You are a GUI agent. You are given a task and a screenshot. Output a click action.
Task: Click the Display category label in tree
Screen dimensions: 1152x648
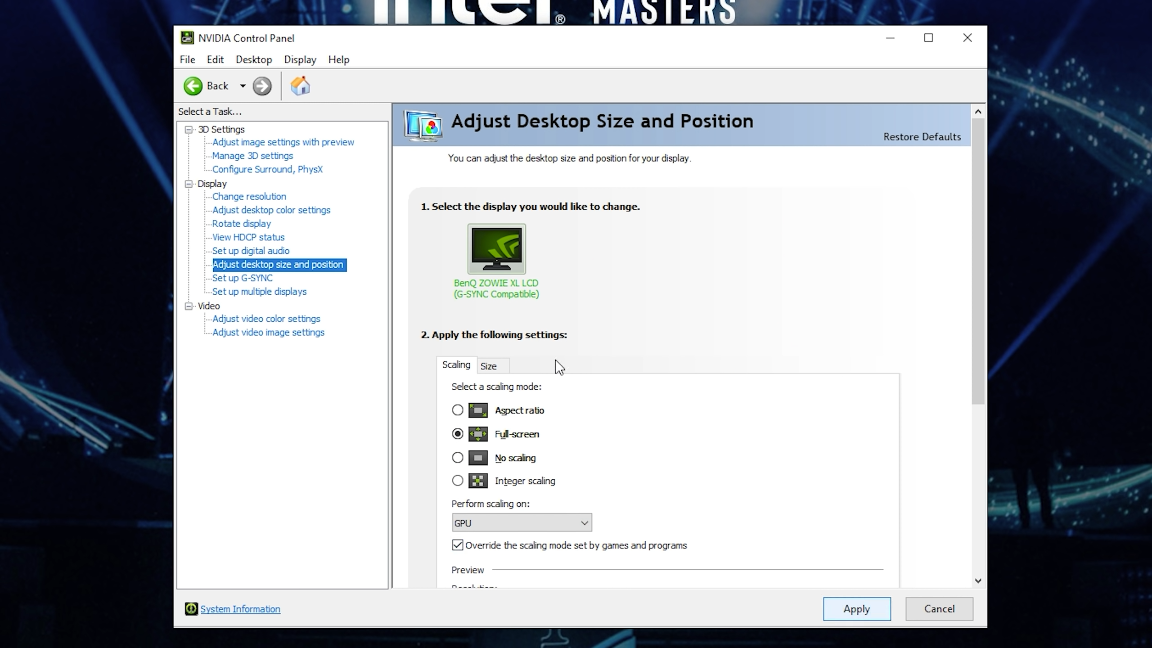pos(212,184)
